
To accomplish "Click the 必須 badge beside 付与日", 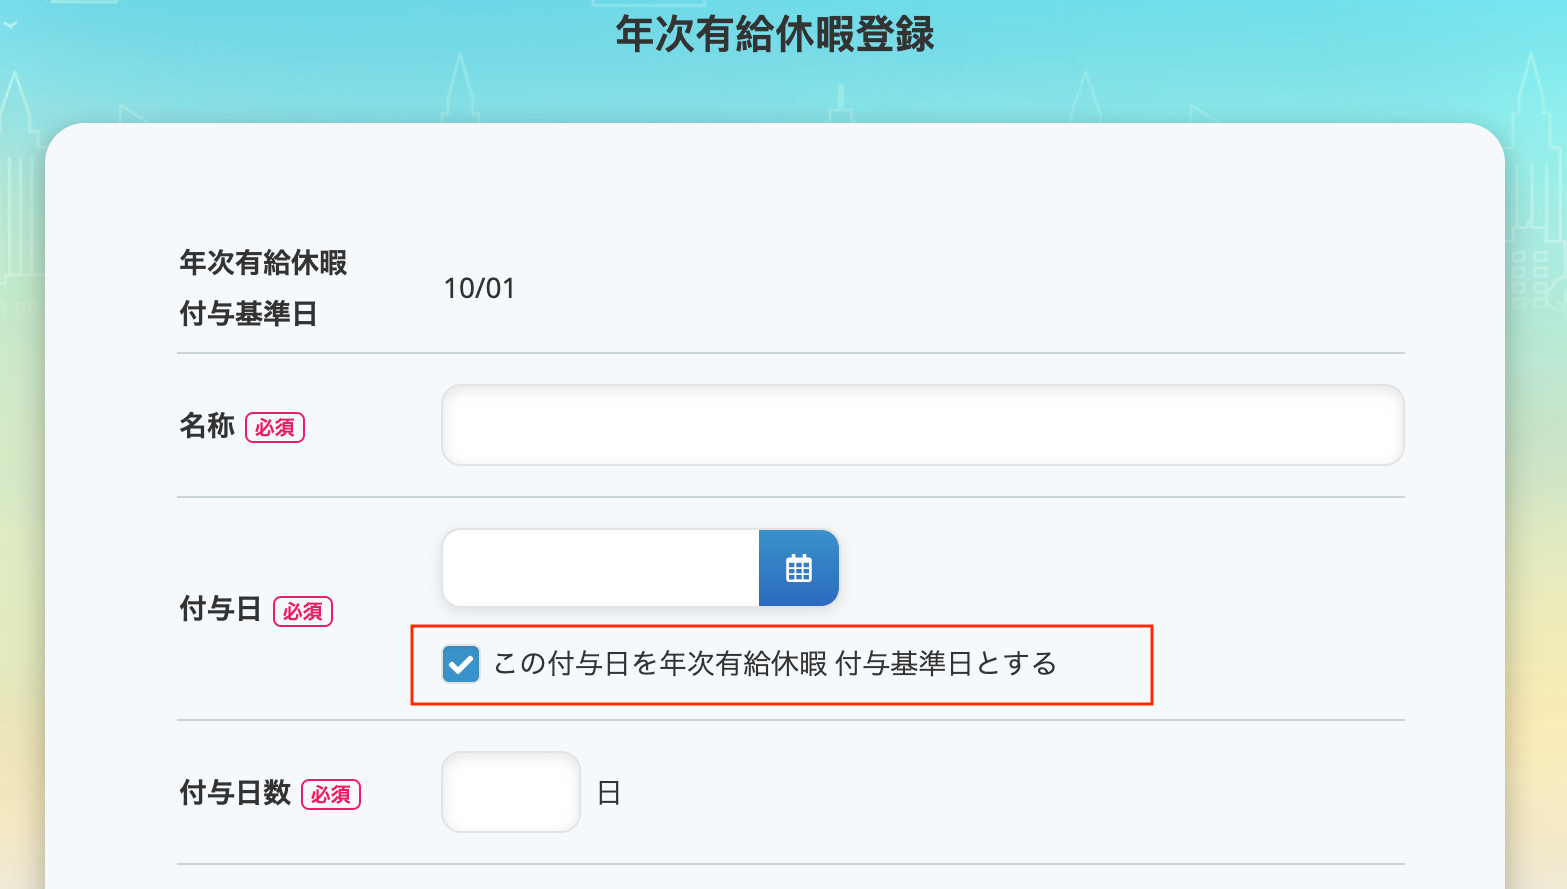I will point(303,611).
